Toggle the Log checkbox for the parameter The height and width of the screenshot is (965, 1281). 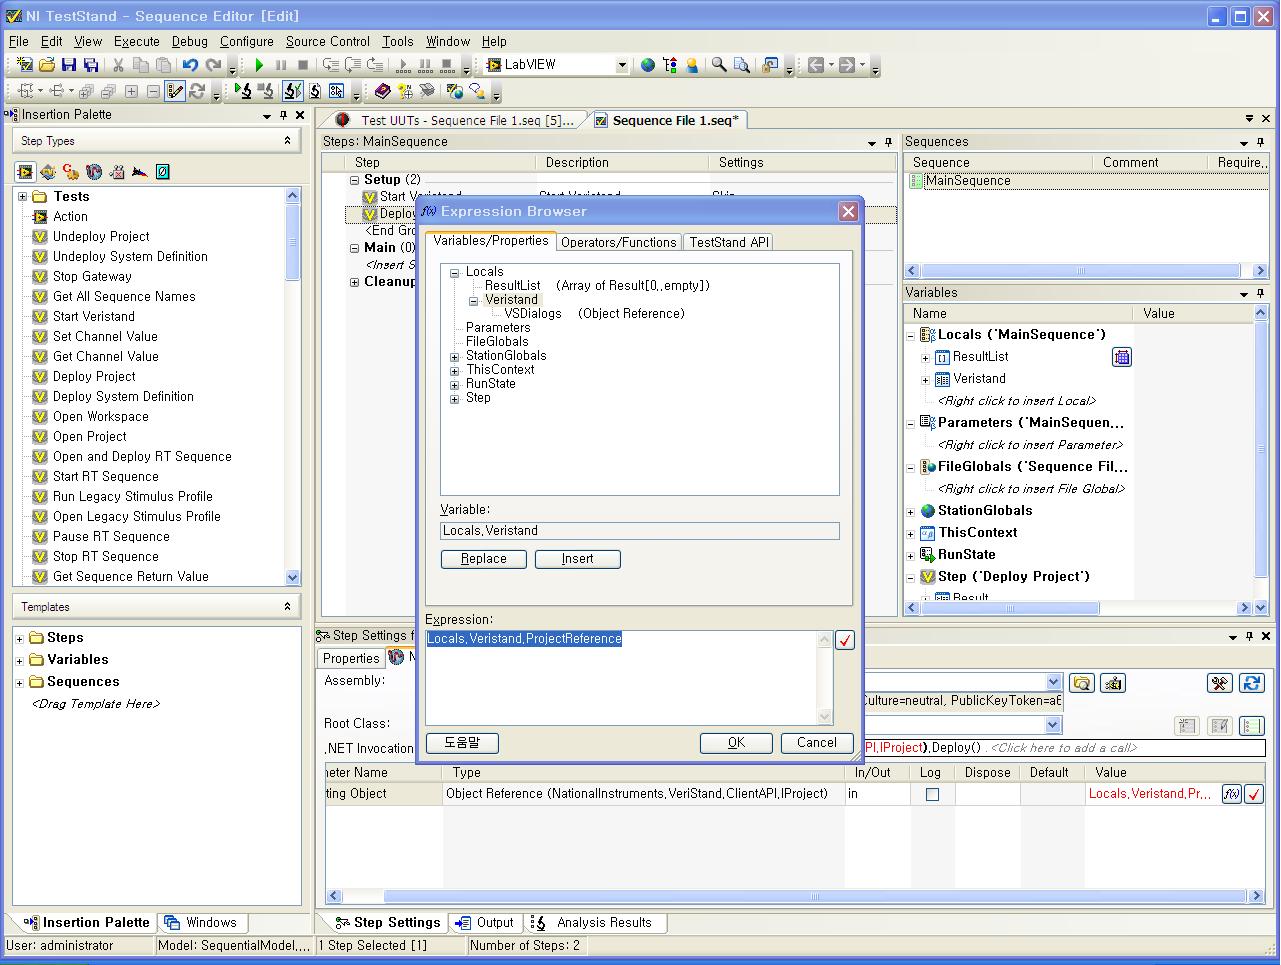tap(932, 795)
